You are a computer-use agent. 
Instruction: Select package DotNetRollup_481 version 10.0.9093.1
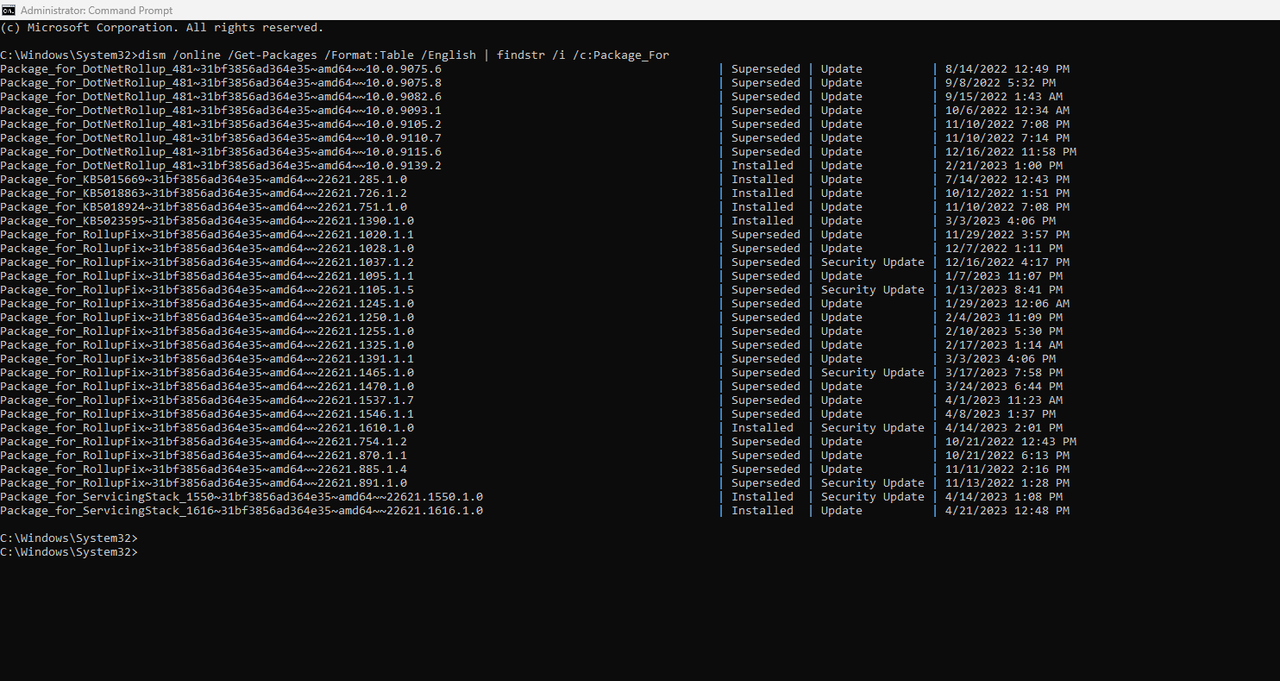221,111
